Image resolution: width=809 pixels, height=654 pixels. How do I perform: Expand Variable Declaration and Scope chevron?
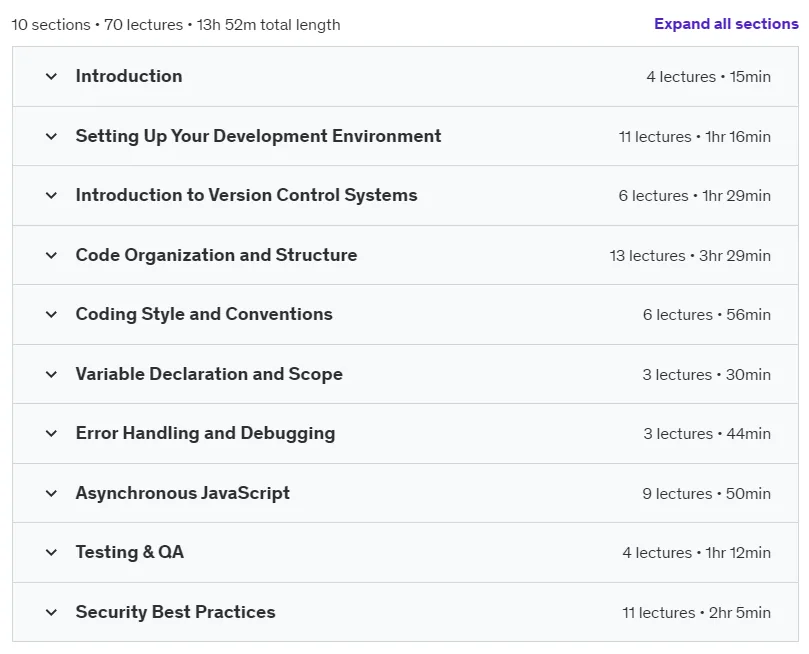pyautogui.click(x=51, y=374)
